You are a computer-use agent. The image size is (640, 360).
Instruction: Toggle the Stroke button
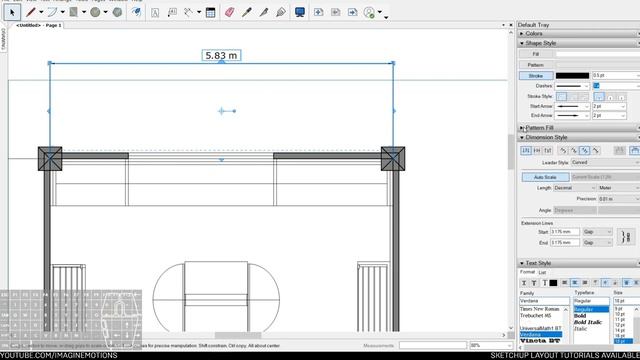click(x=536, y=76)
